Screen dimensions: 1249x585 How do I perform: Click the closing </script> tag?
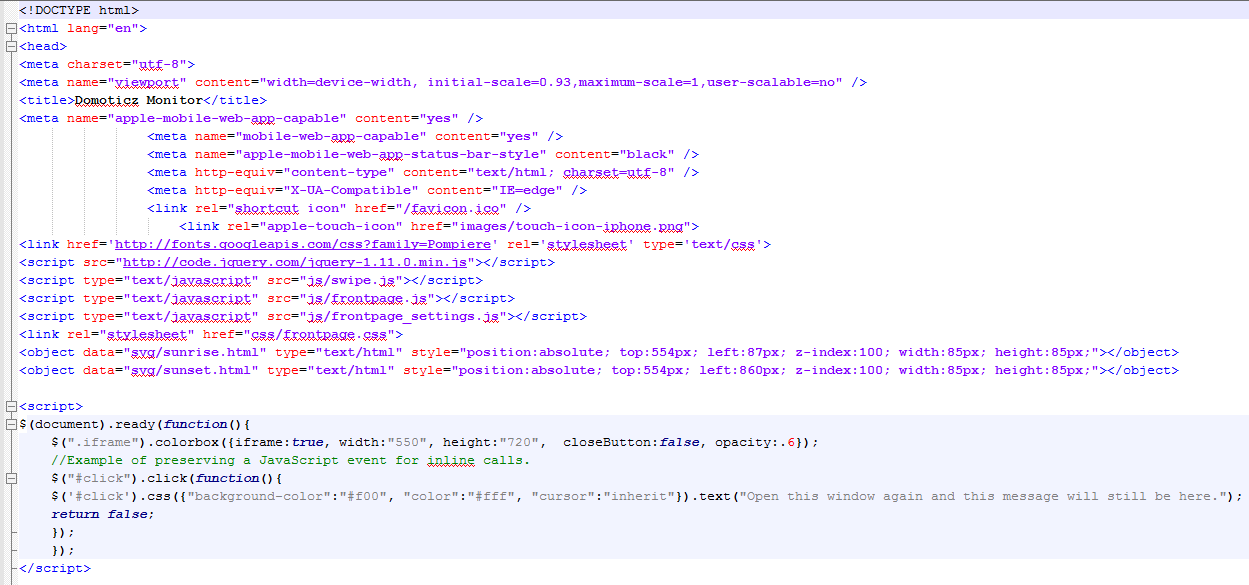55,568
